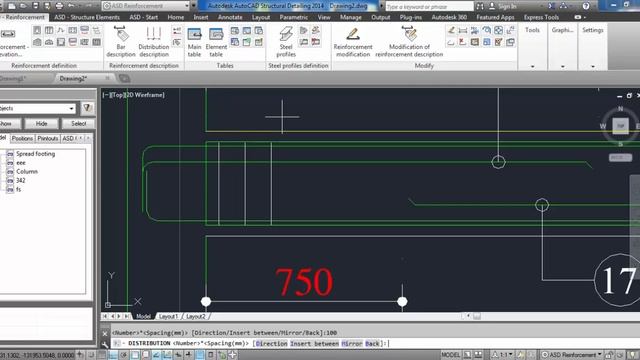Click the small icon right of Distribution description top
Viewport: 640px width, 360px height.
[177, 31]
